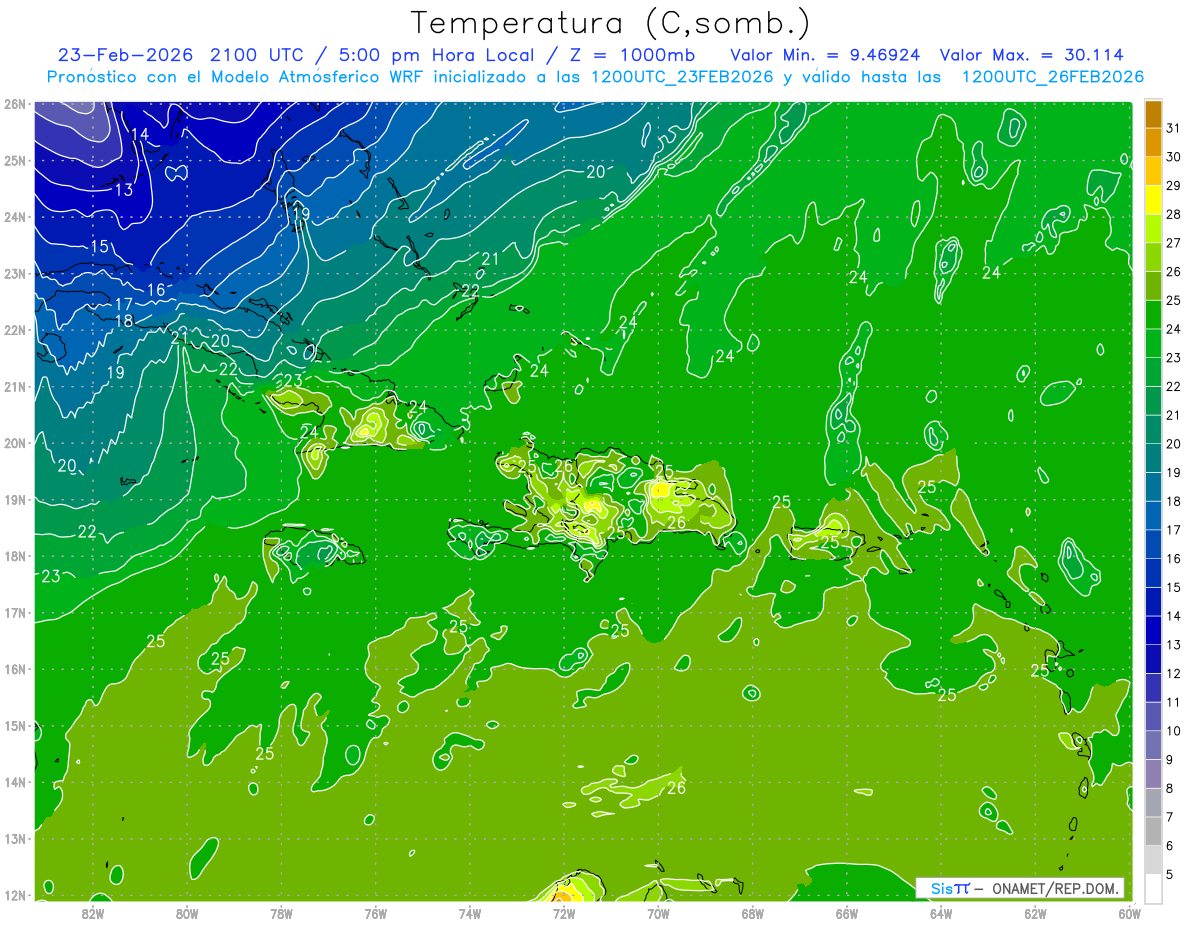Viewport: 1200px width, 927px height.
Task: Click the bright yellow hotspot over eastern Hispaniola
Action: [660, 490]
